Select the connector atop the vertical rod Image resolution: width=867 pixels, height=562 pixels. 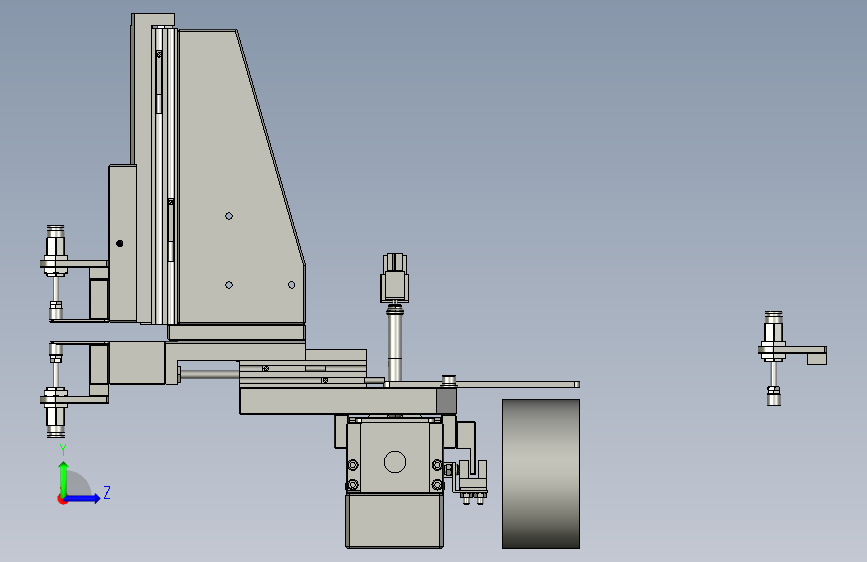(394, 278)
